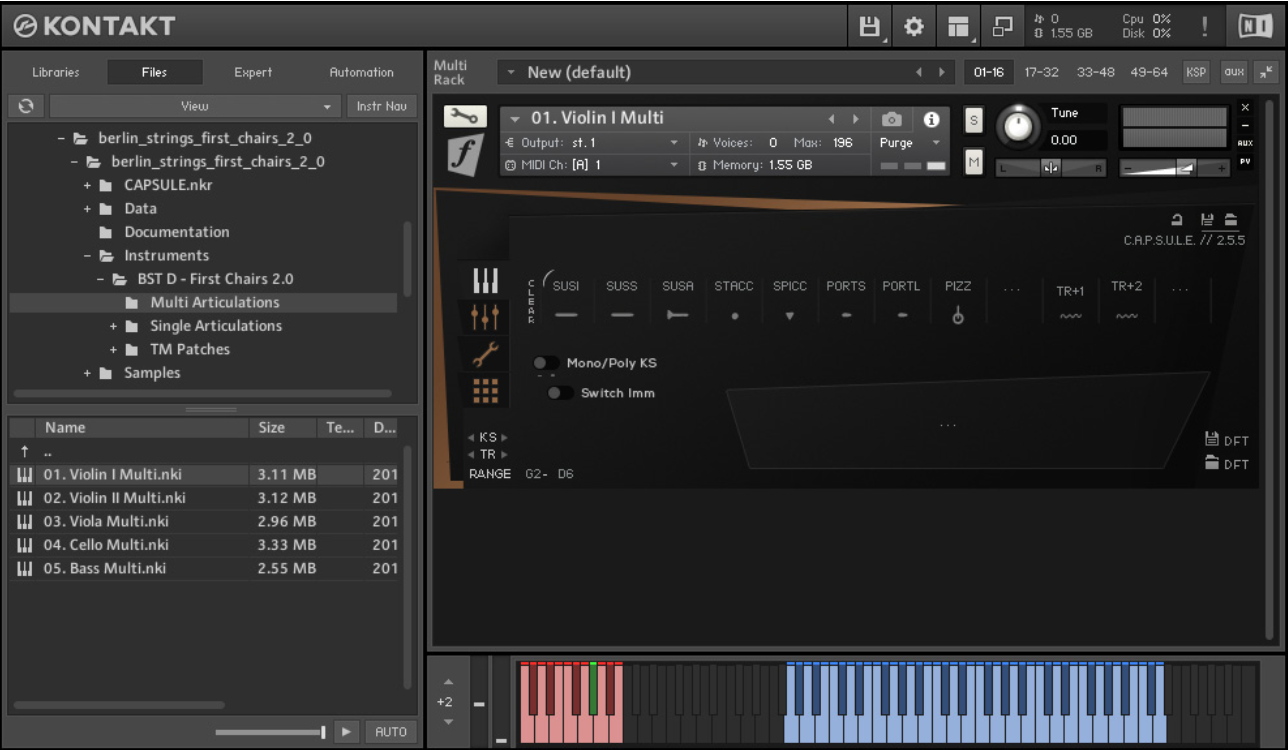Open the Output st.1 dropdown

(593, 143)
